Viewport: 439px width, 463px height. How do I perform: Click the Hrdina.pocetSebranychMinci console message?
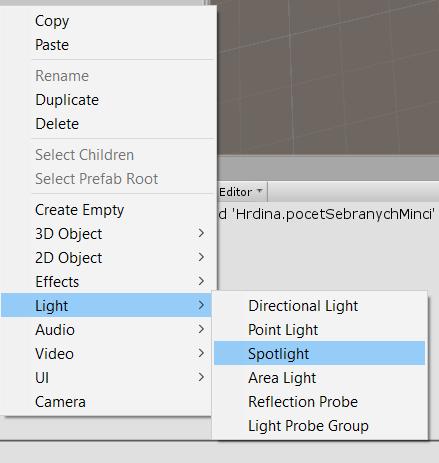328,214
